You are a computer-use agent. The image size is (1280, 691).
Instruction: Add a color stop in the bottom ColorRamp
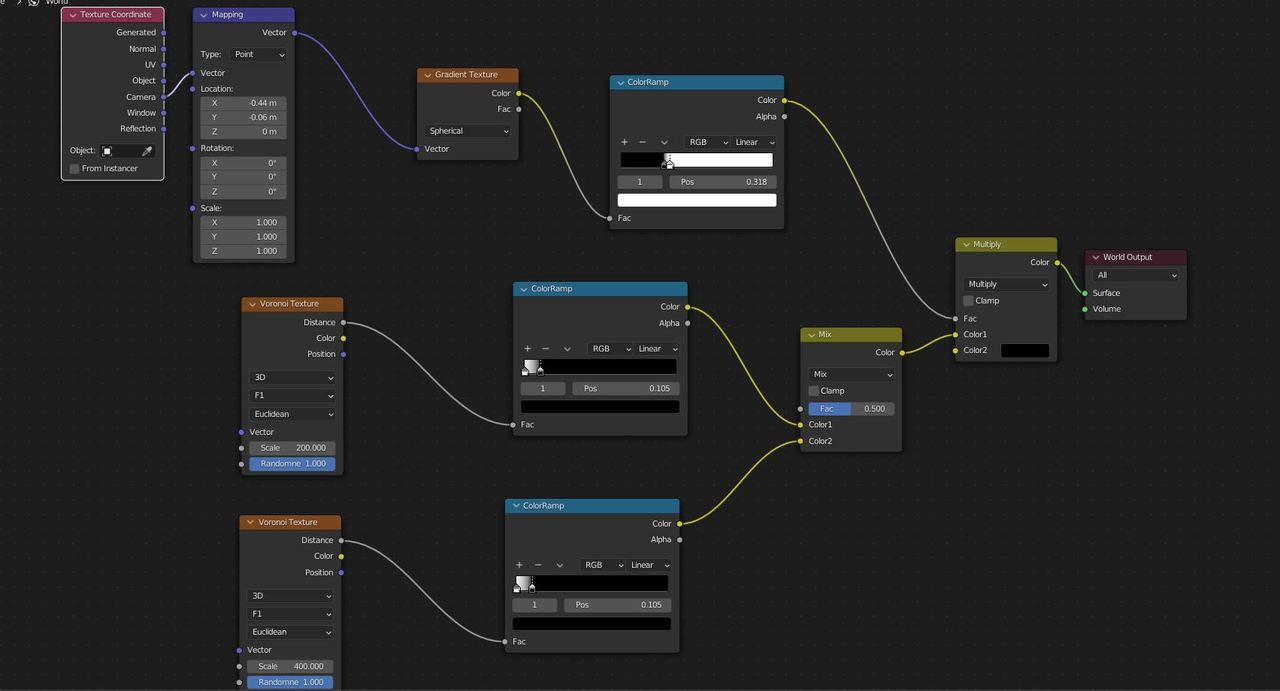519,565
